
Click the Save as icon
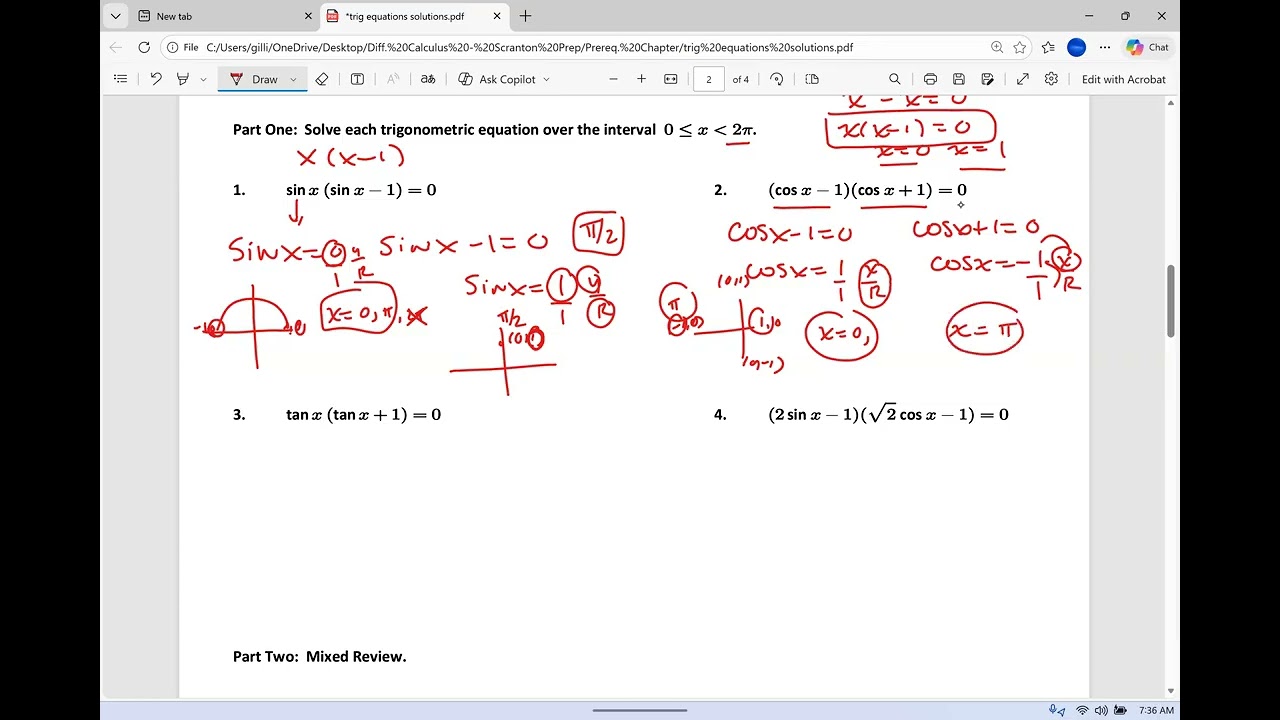click(x=988, y=79)
